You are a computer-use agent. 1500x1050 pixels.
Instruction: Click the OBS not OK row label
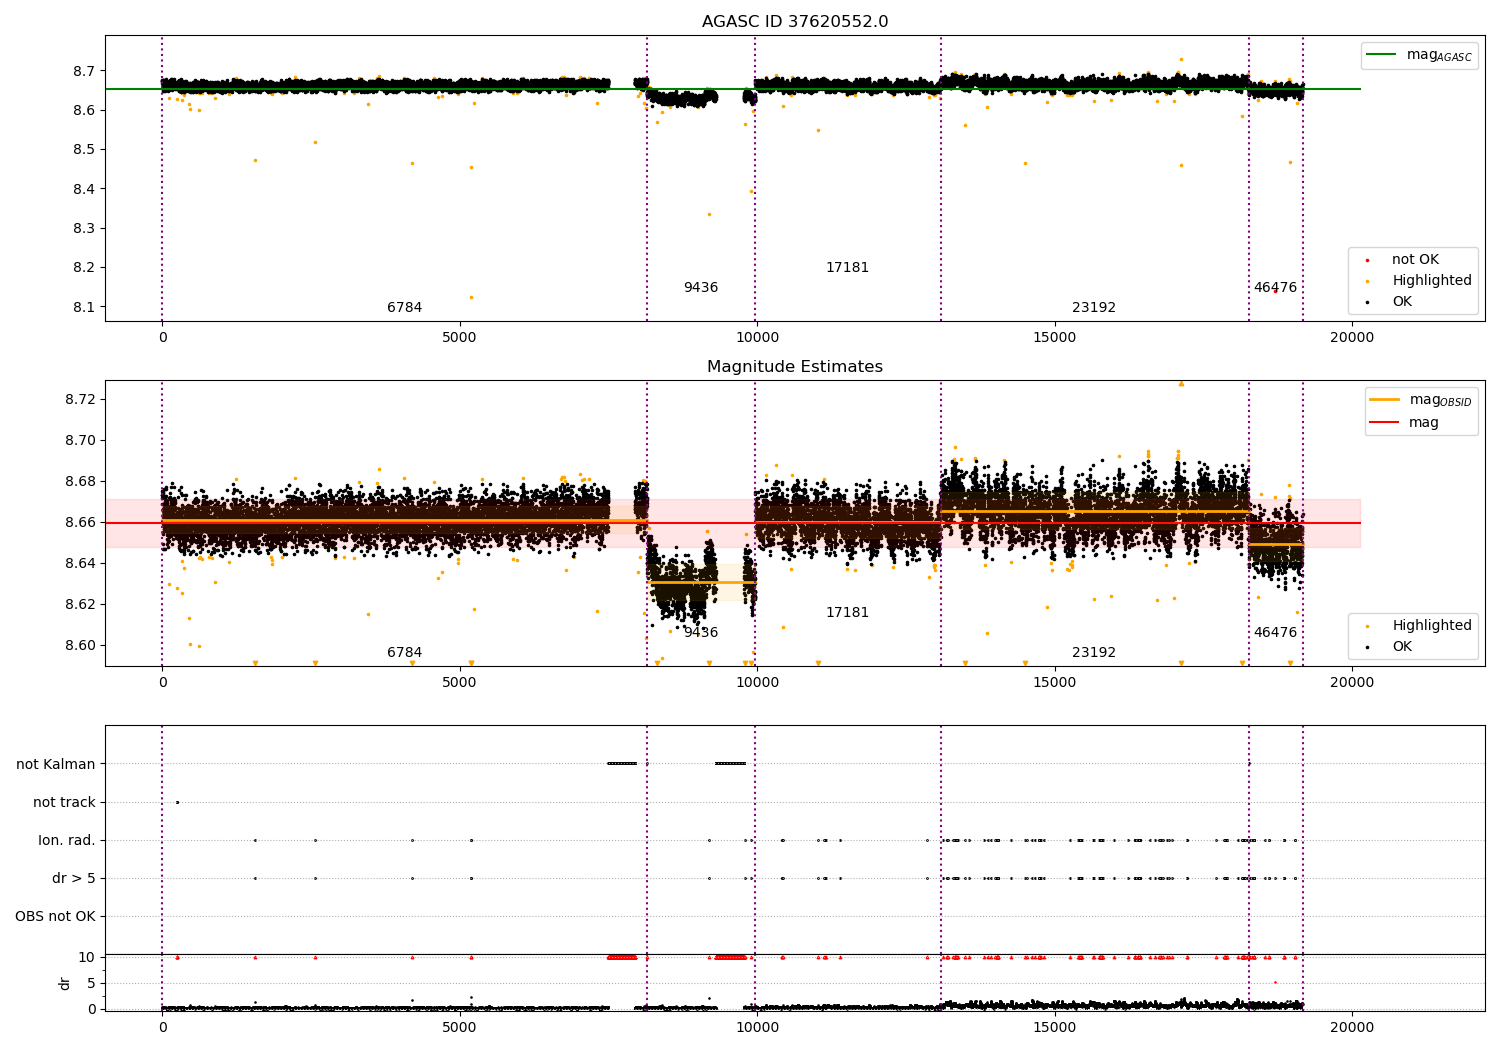coord(56,917)
